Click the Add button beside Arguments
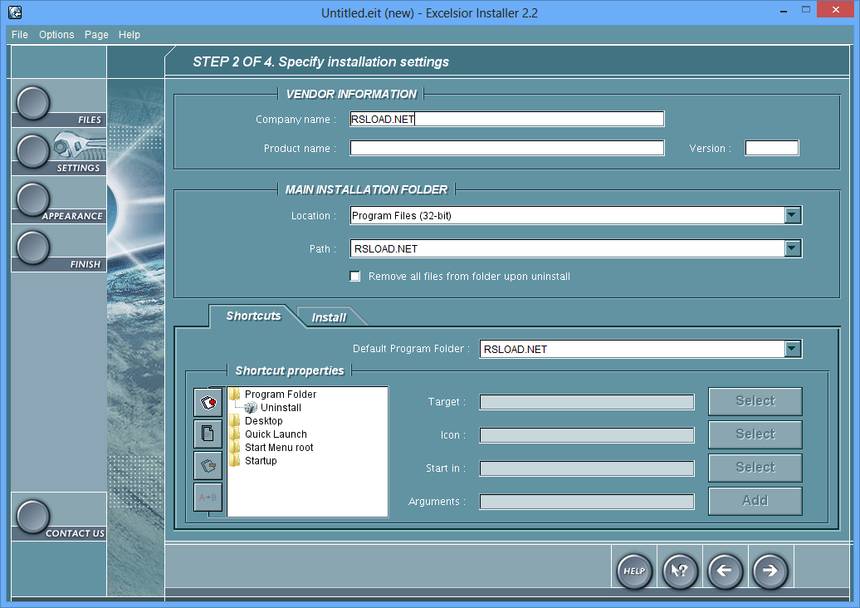Image resolution: width=860 pixels, height=608 pixels. (x=755, y=501)
